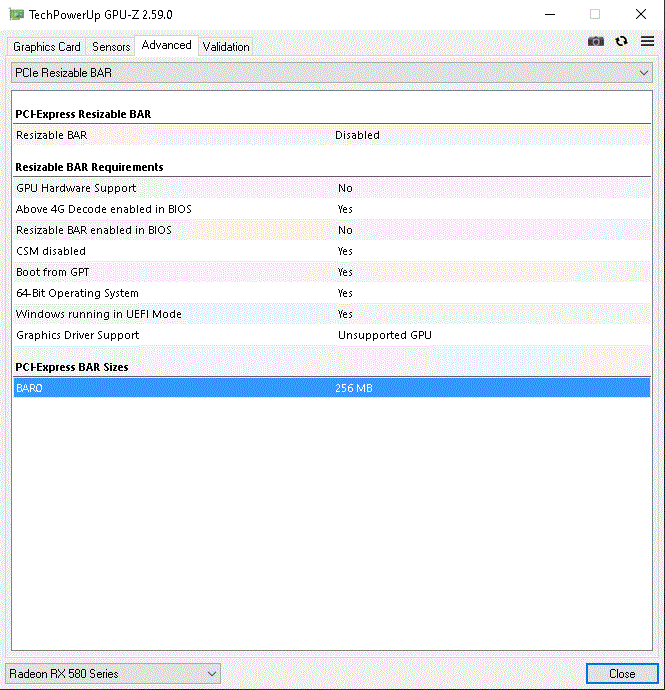Screen dimensions: 665x690
Task: Open the hamburger menu icon
Action: coord(645,41)
